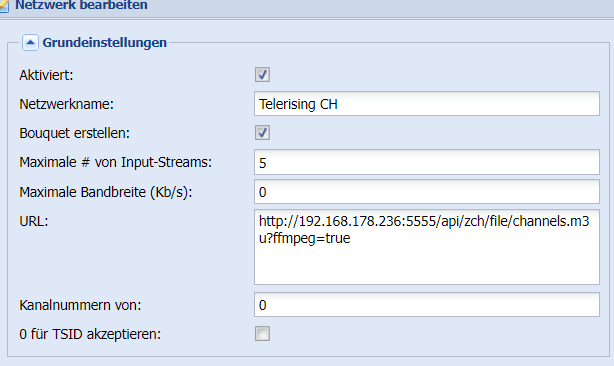
Task: Enable the 0 für TSID akzeptieren checkbox
Action: [x=262, y=334]
